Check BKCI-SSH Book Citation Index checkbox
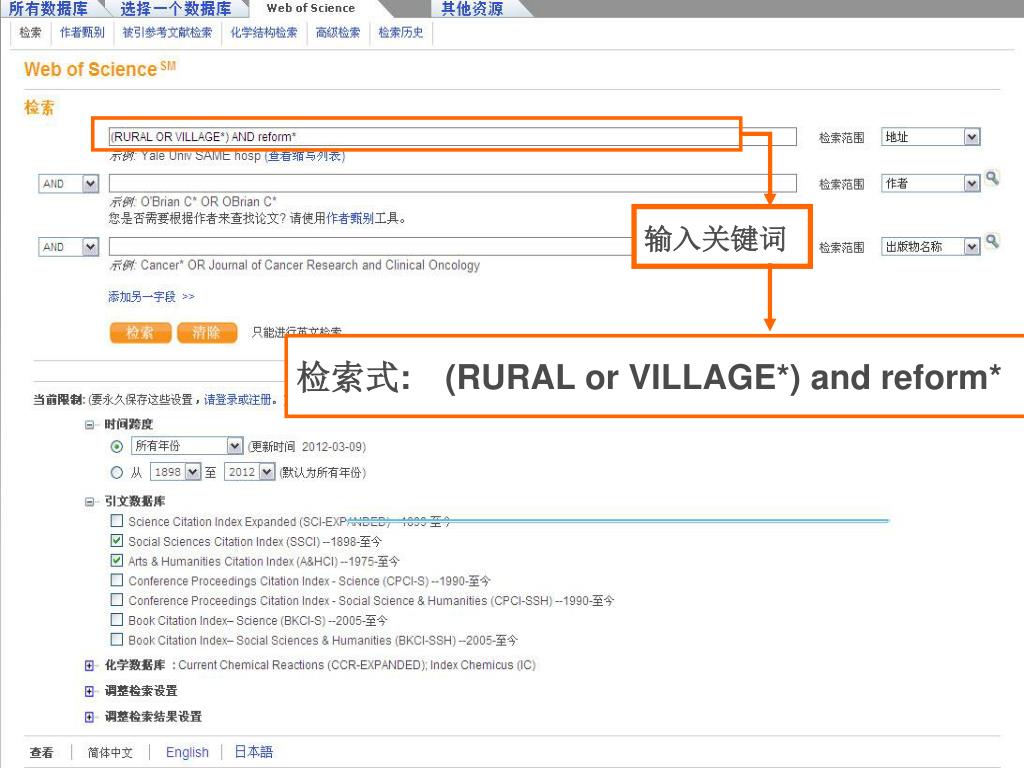 (x=117, y=639)
